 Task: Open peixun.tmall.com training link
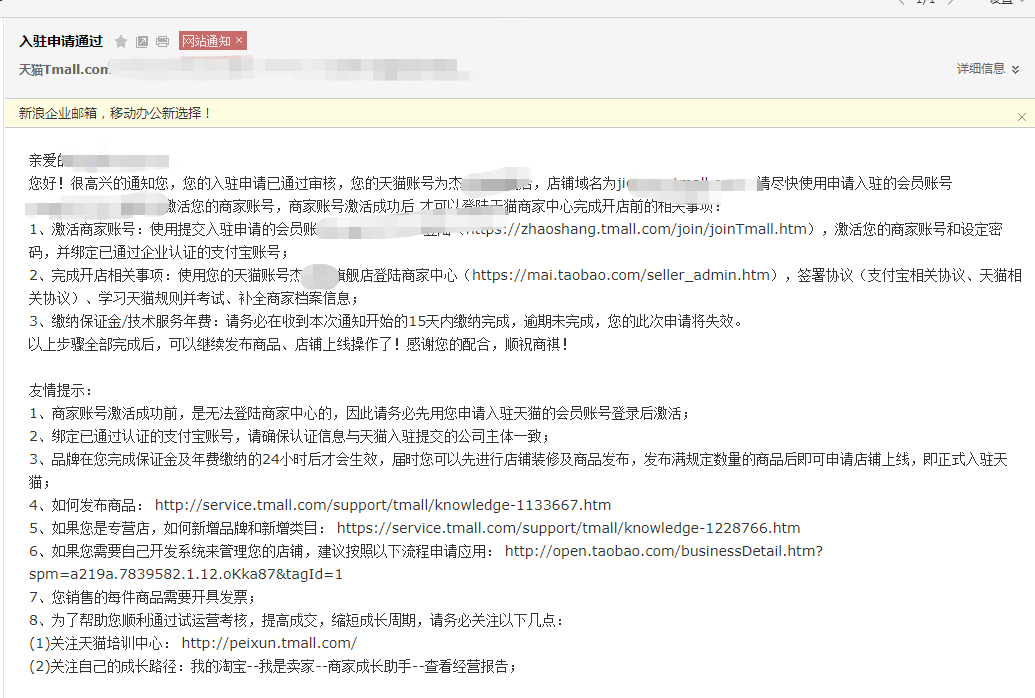tap(269, 643)
